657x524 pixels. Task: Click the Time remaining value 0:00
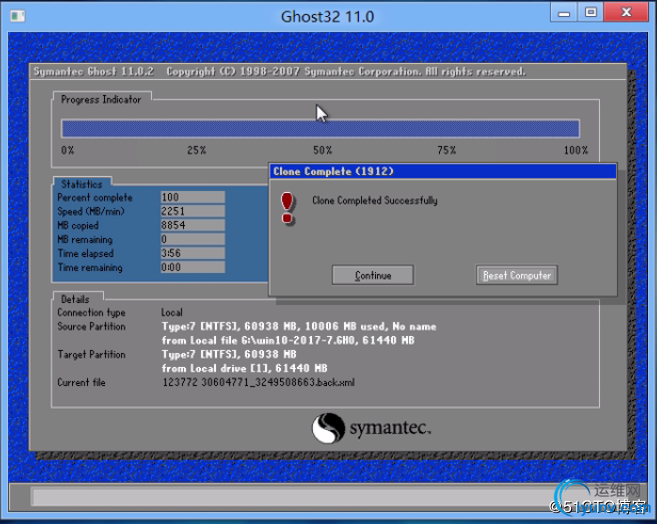pos(193,267)
